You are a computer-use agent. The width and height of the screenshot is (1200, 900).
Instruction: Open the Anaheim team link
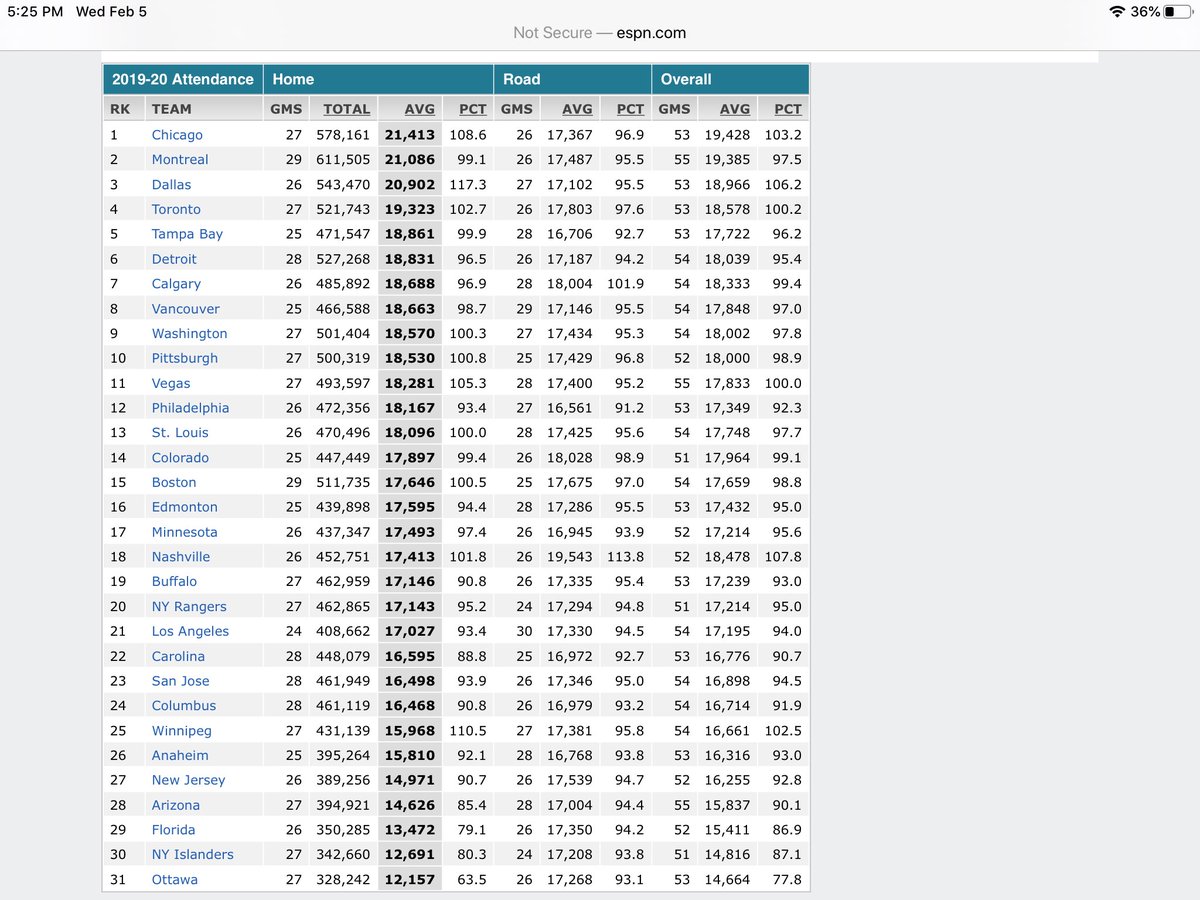(180, 755)
